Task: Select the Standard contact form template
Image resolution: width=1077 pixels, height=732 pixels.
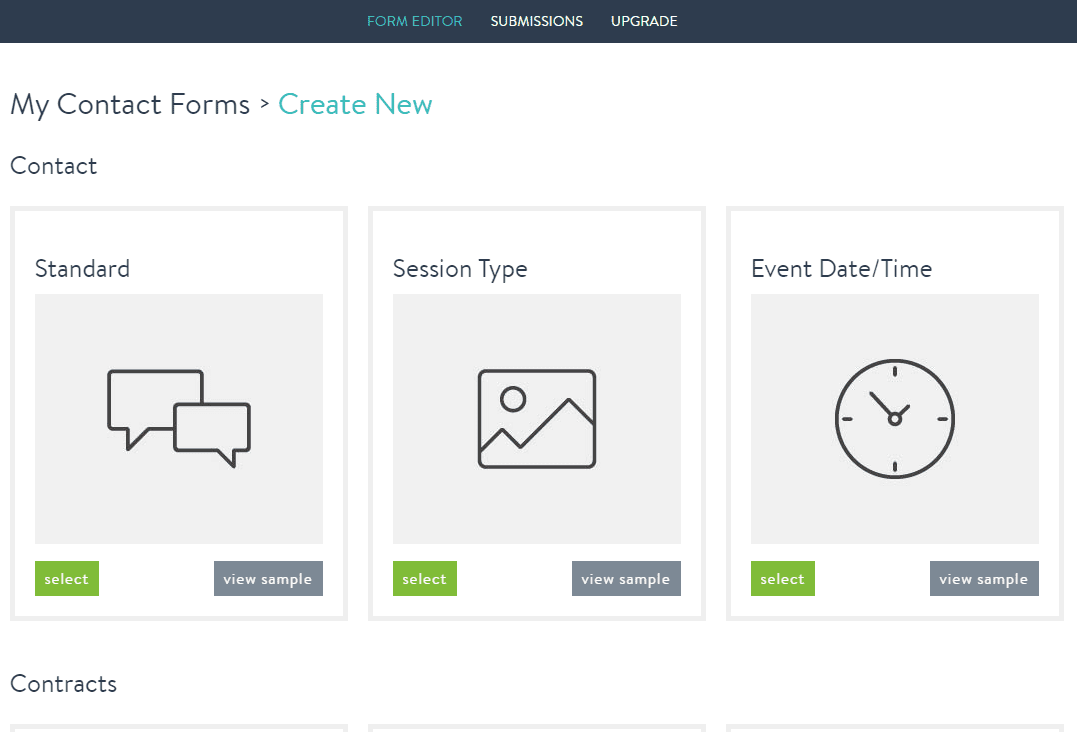Action: 66,578
